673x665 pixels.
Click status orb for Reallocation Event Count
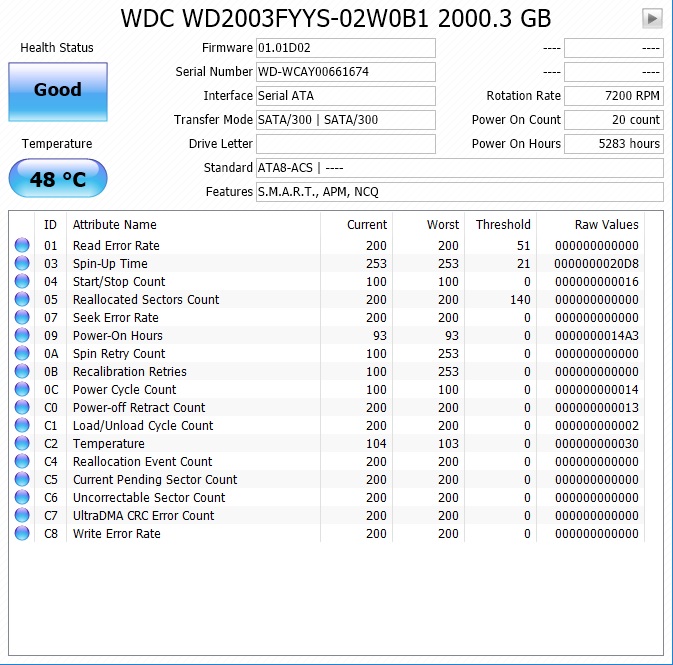(22, 462)
